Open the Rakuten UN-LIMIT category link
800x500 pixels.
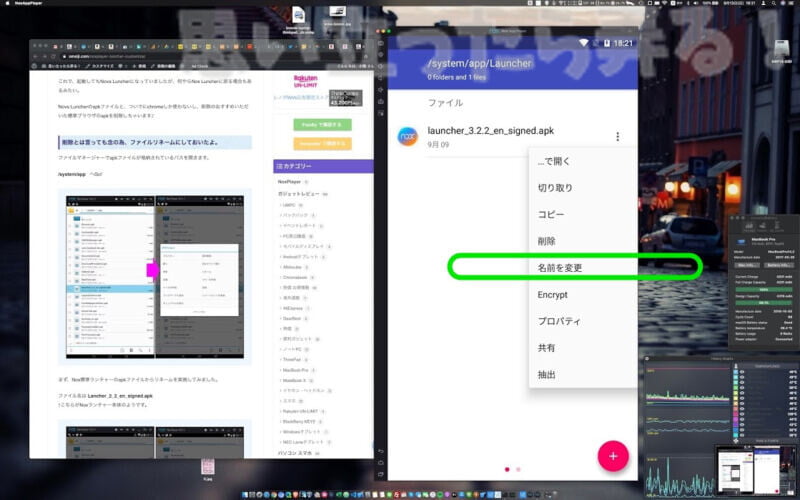tap(300, 411)
